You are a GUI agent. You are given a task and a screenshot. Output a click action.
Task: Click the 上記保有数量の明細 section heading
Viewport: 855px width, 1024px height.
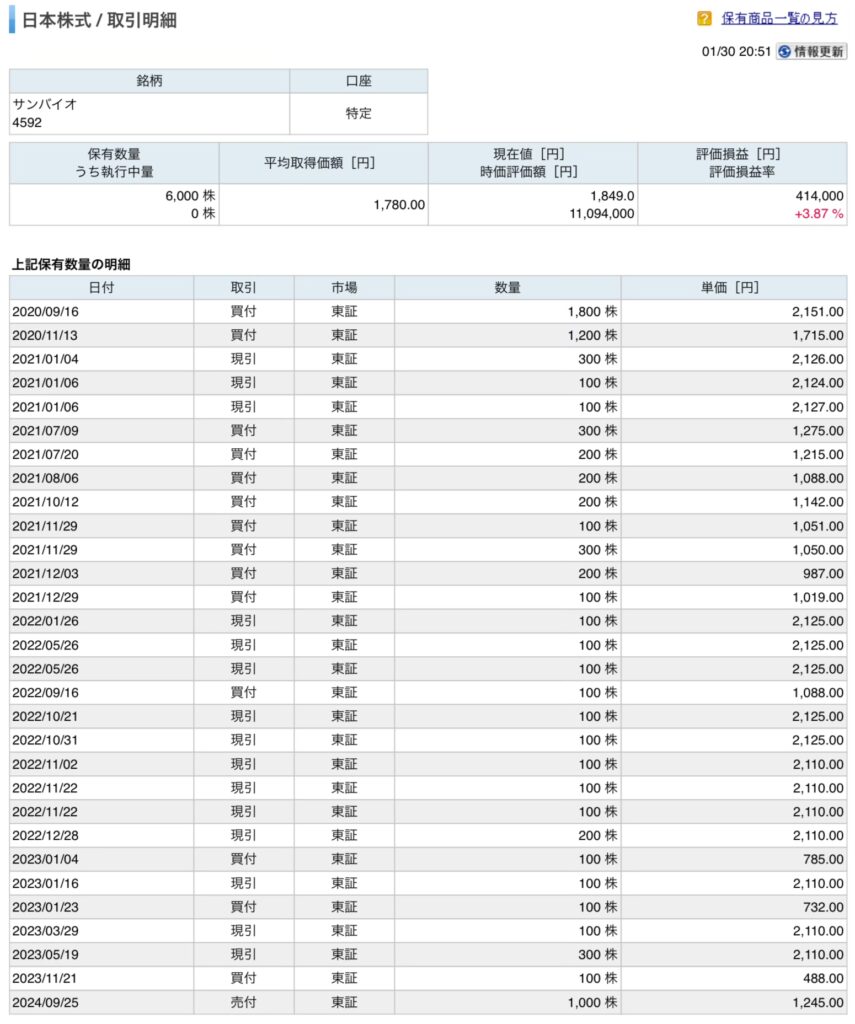(x=71, y=265)
